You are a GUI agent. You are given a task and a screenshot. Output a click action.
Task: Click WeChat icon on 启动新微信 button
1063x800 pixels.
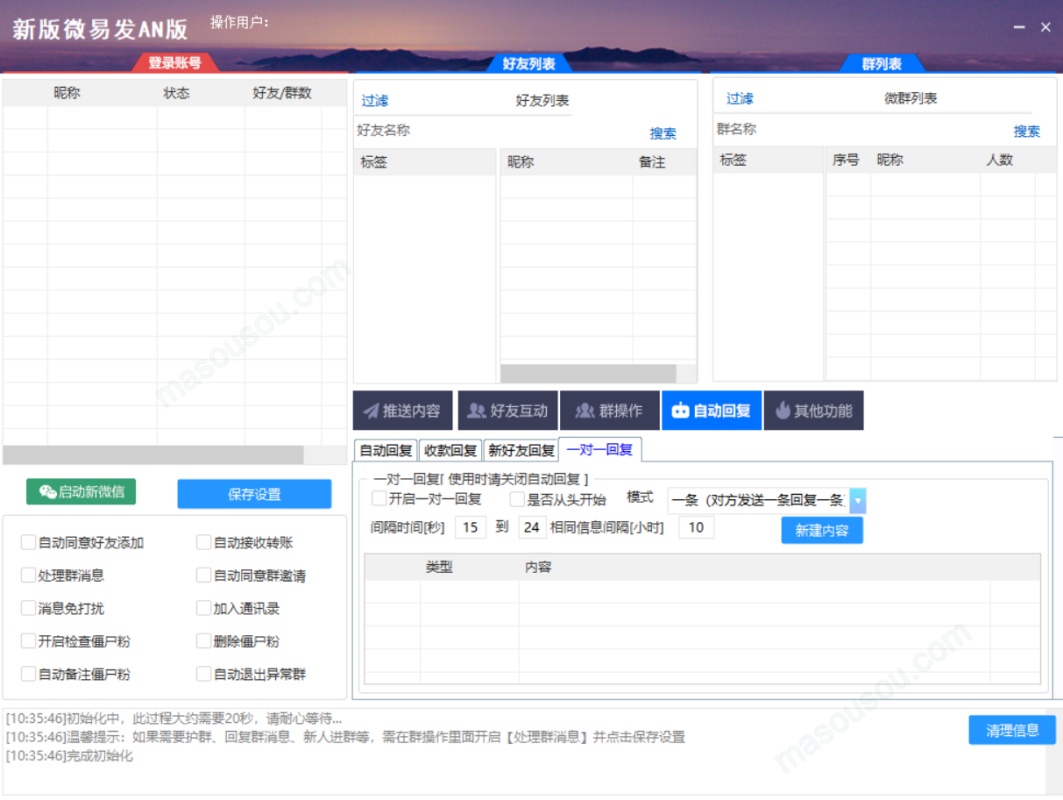point(47,492)
